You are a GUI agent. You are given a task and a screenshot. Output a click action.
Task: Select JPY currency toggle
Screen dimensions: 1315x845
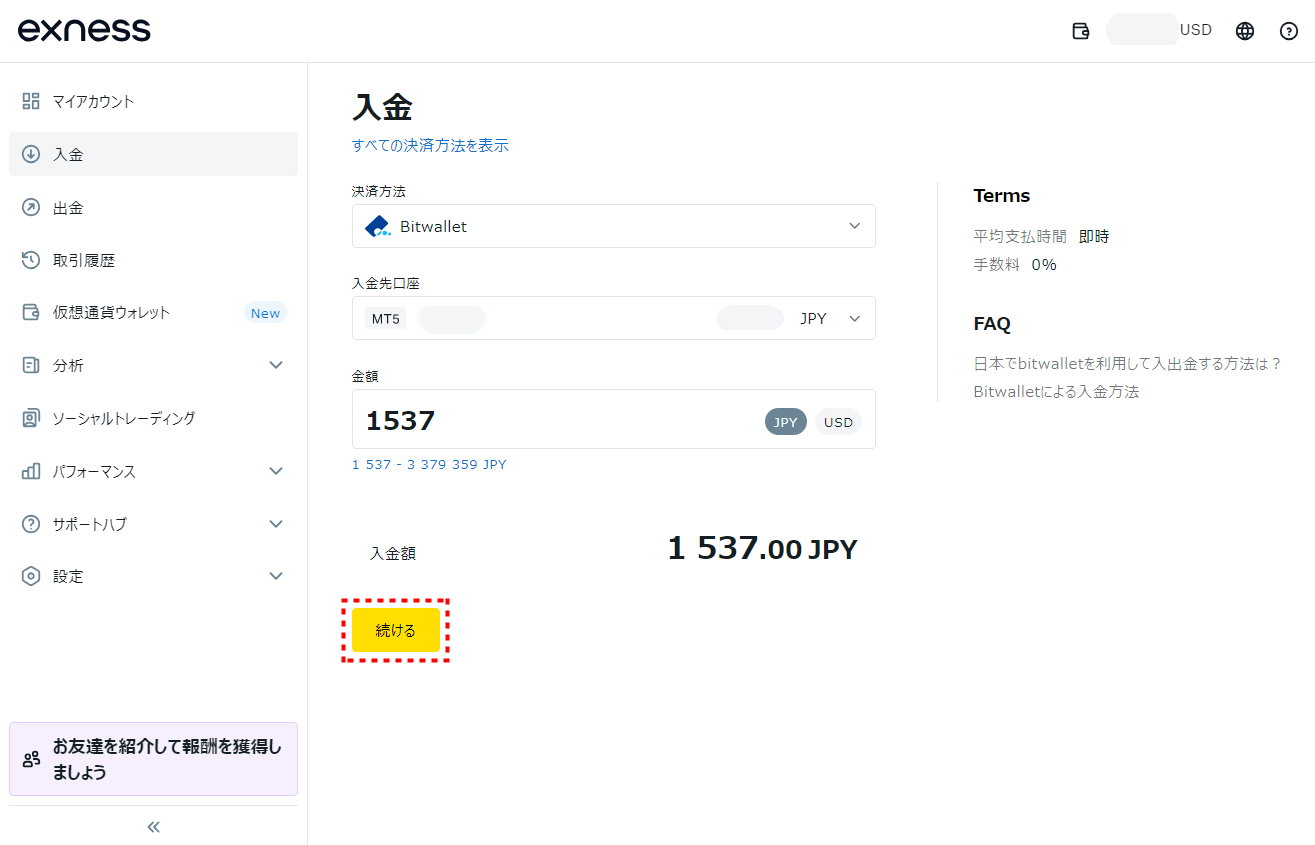click(x=786, y=422)
